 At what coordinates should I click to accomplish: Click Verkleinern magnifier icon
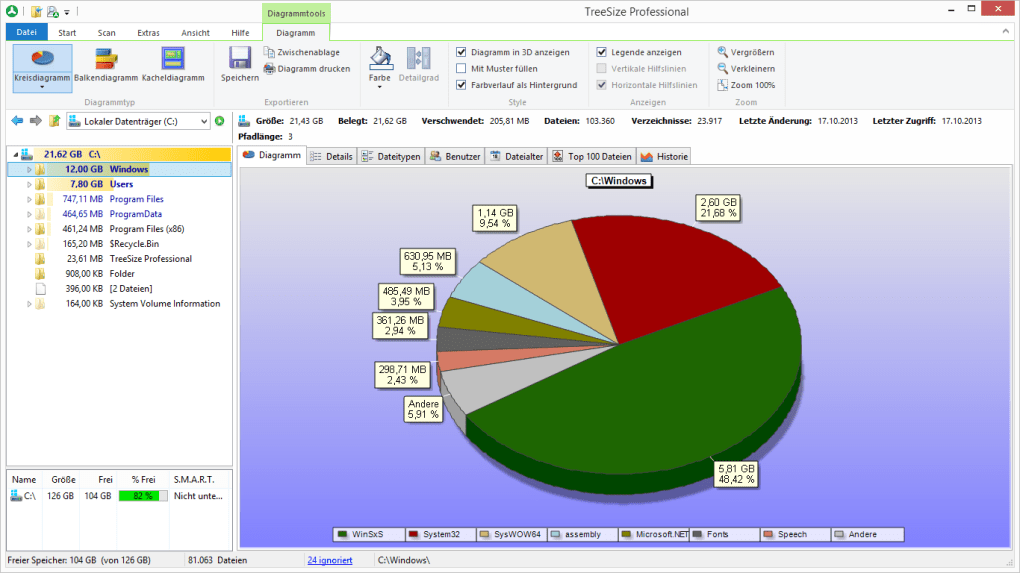click(722, 68)
